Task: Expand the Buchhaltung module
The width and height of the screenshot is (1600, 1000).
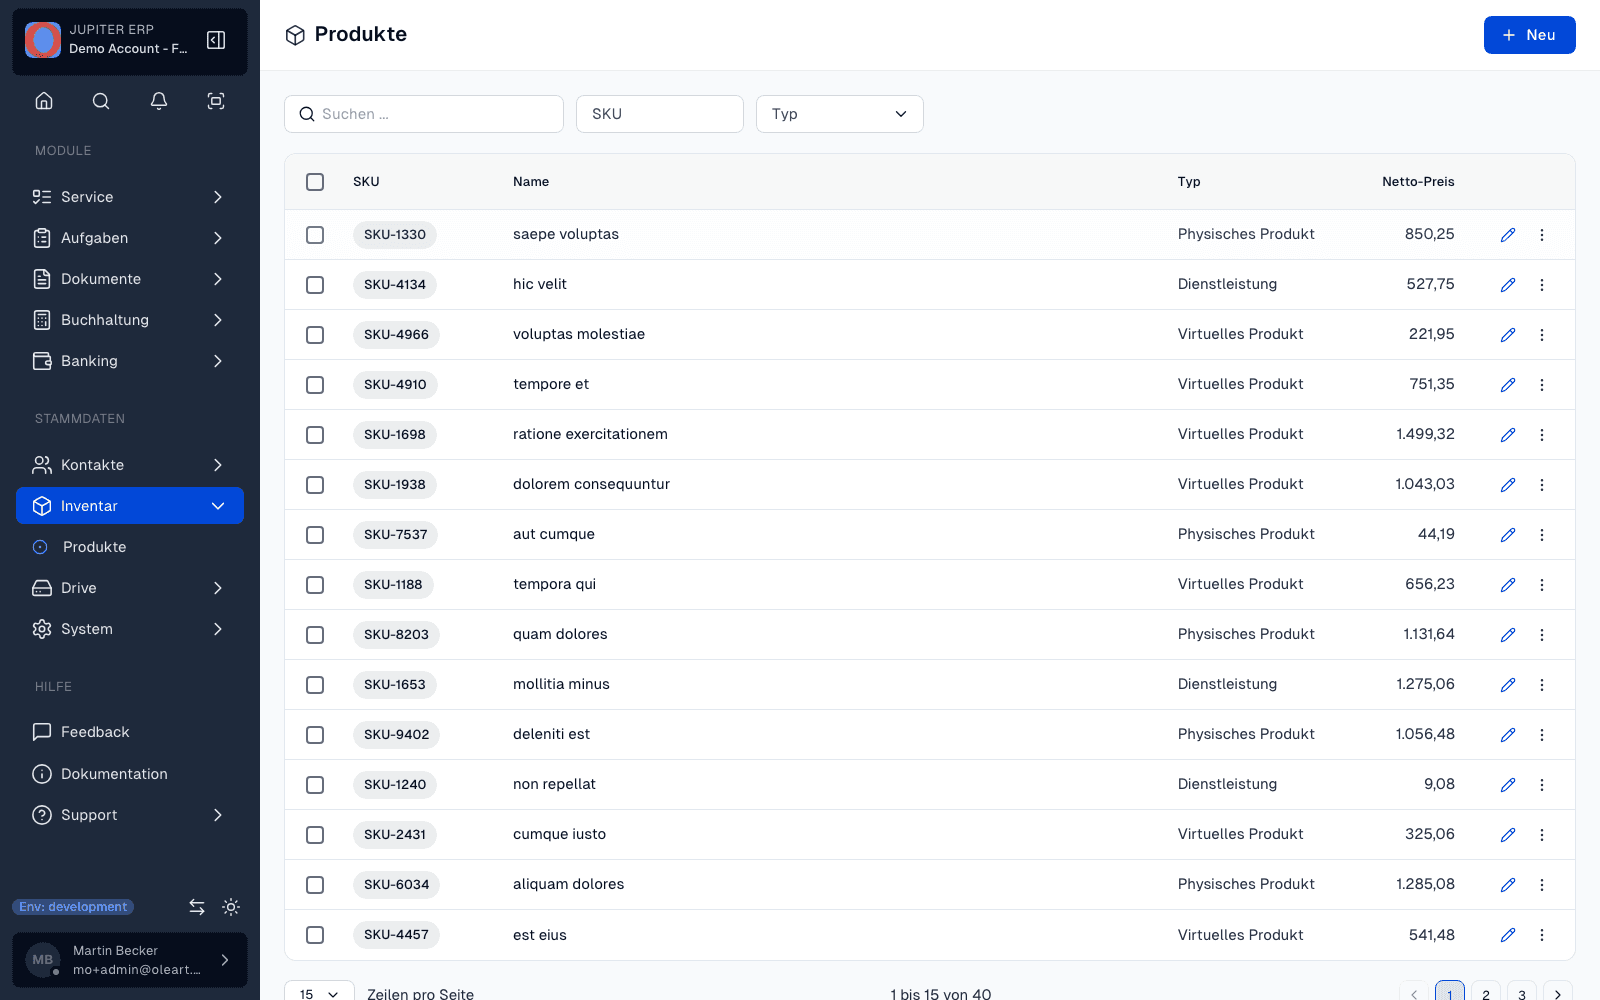Action: [130, 320]
